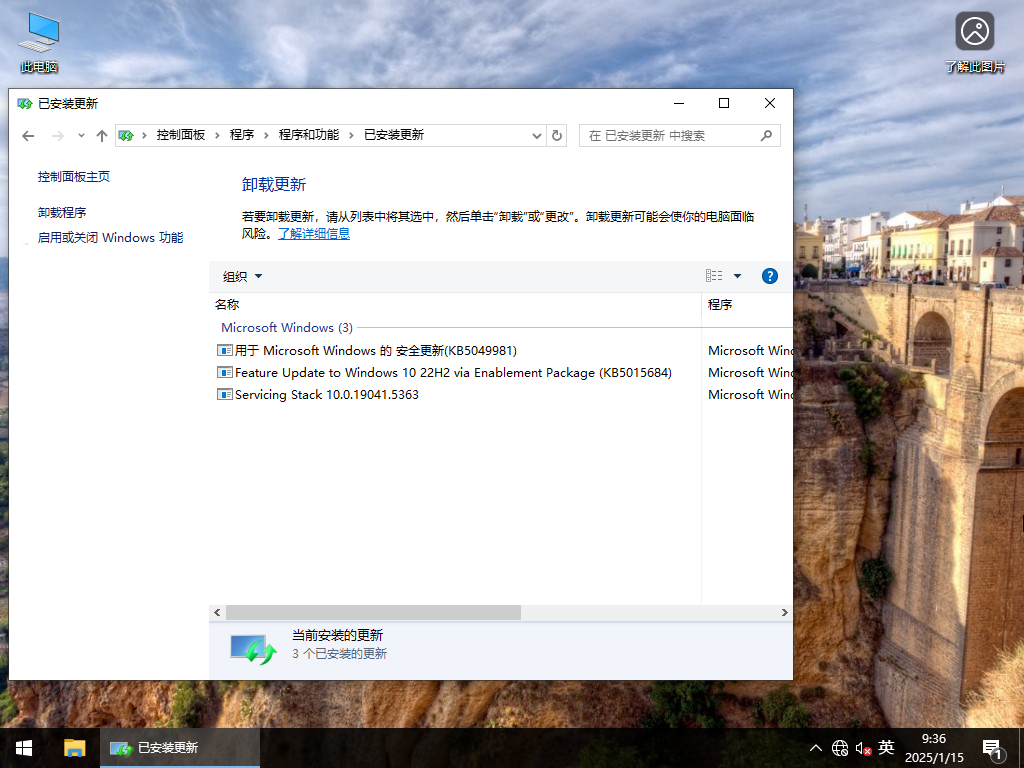Click the search magnifier in the search box
Image resolution: width=1024 pixels, height=768 pixels.
(766, 135)
